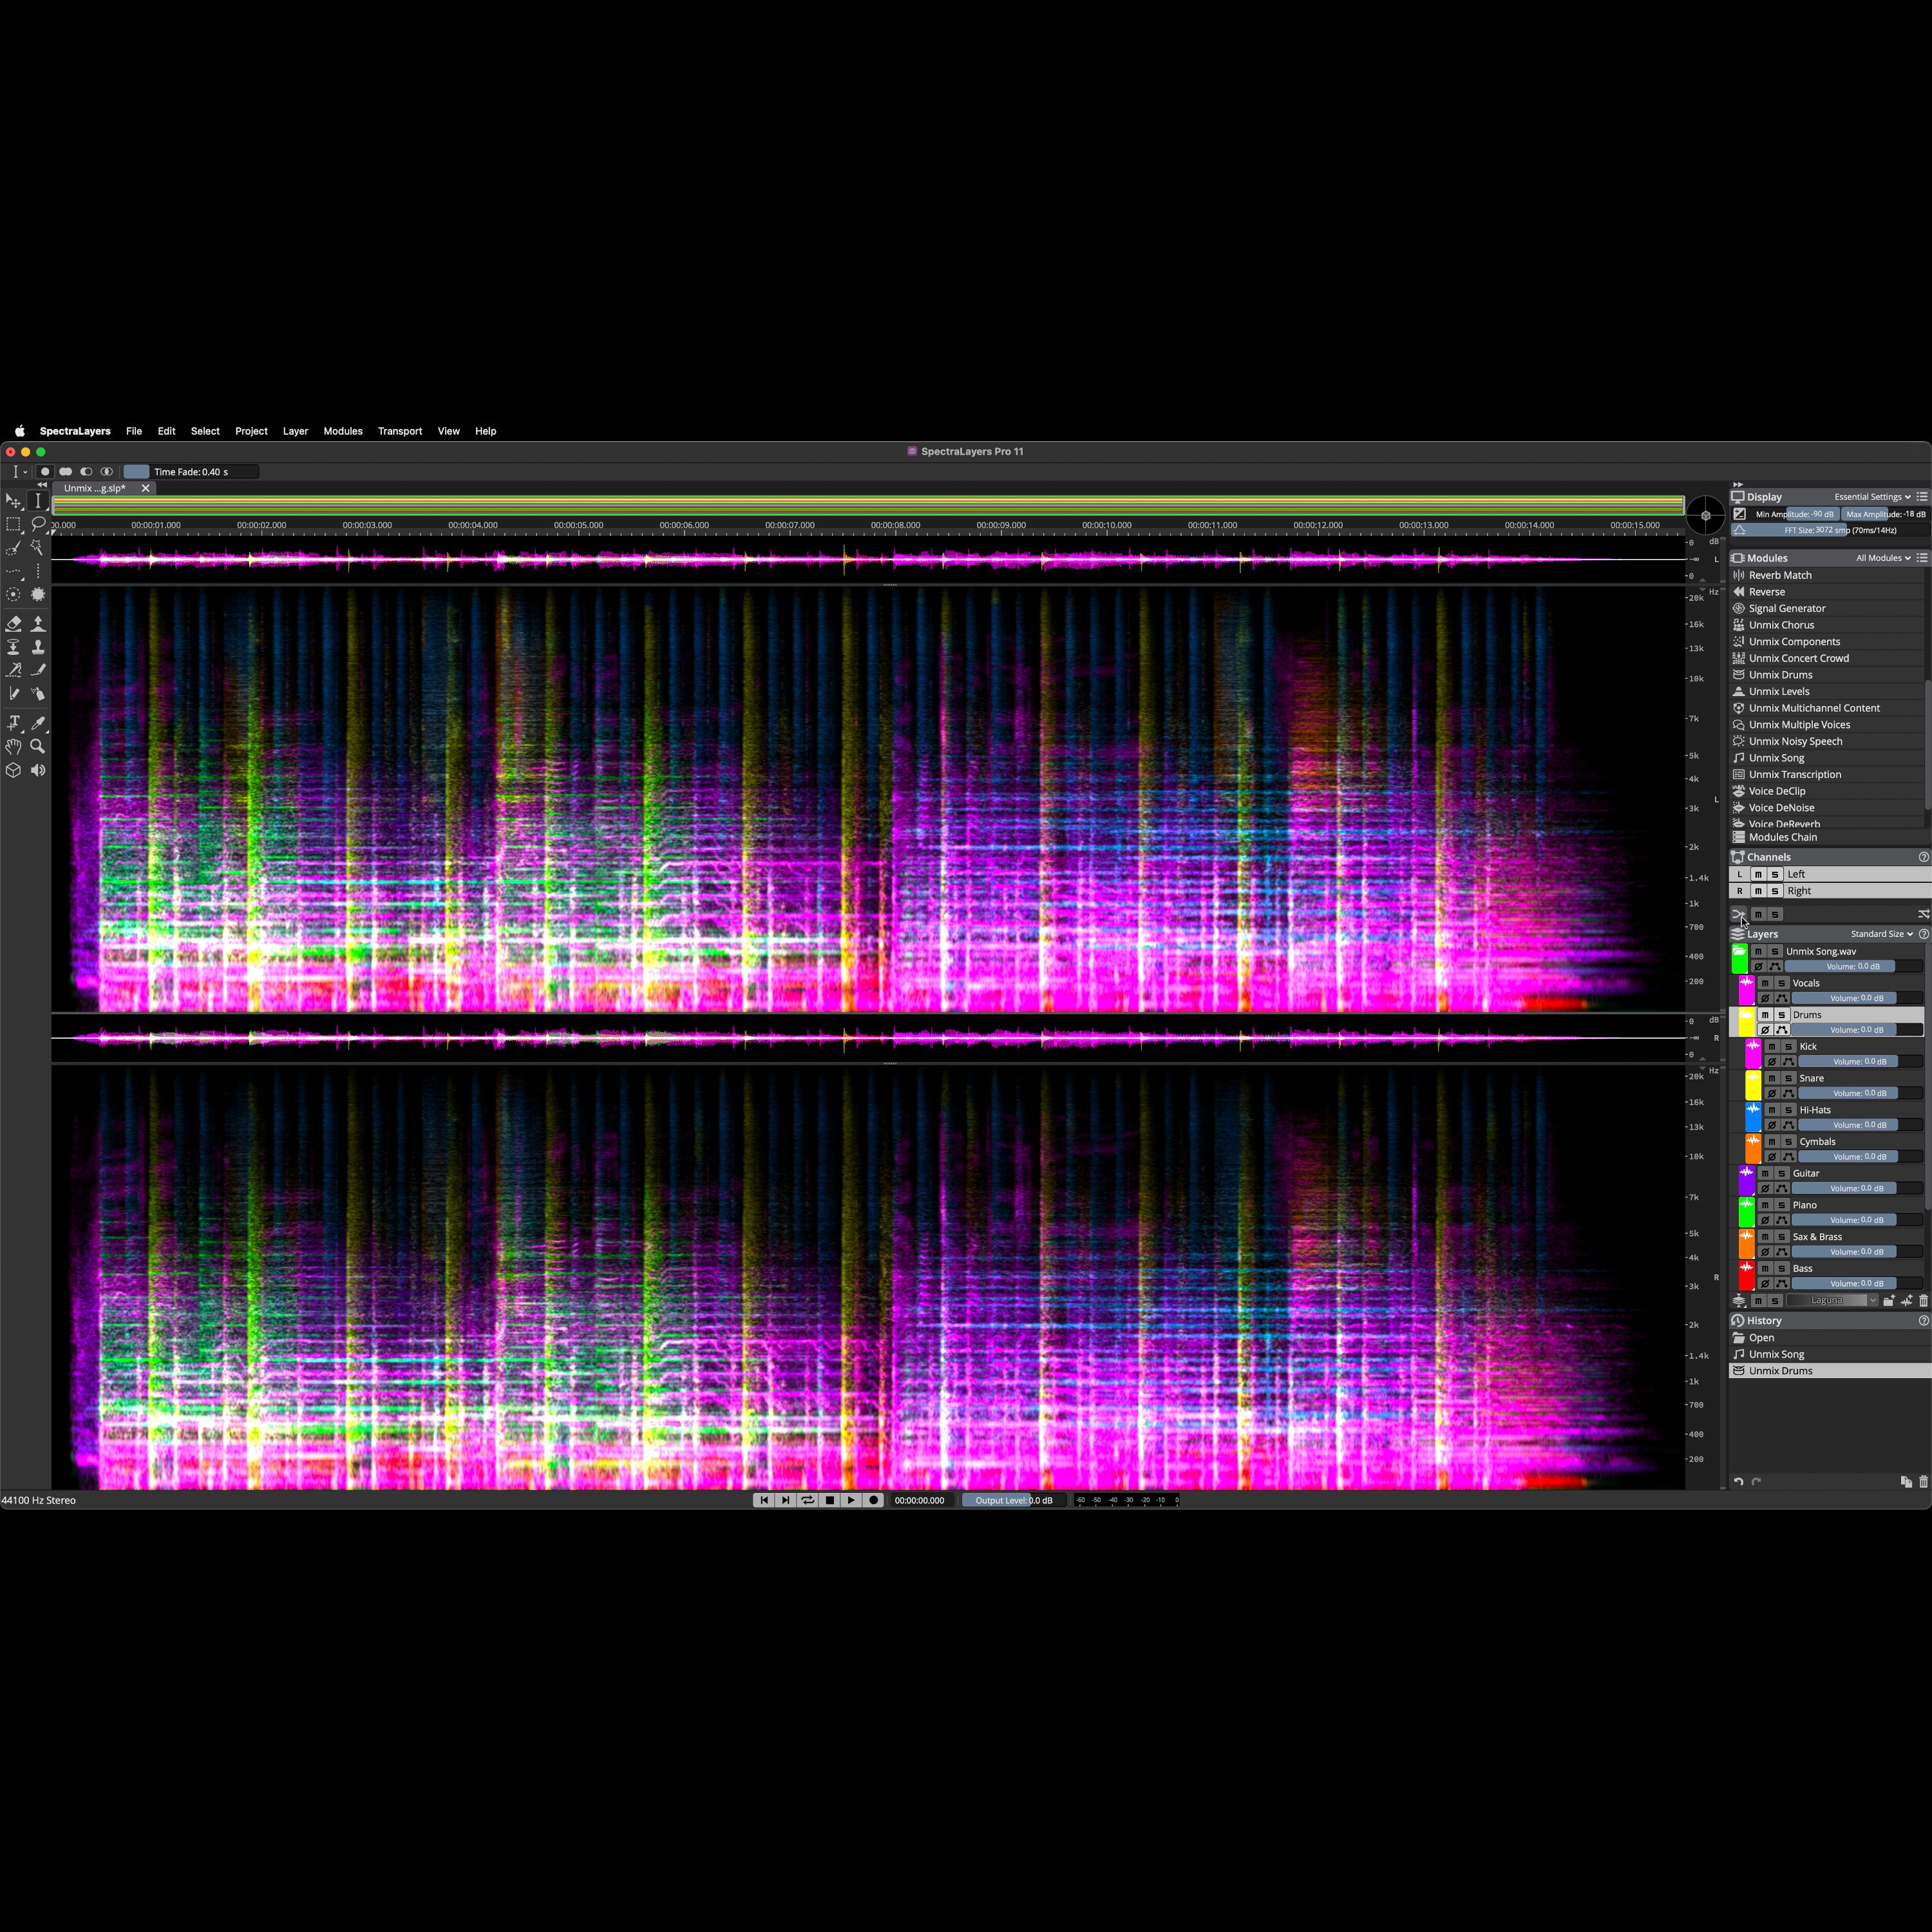Select the hand pan tool
This screenshot has width=1932, height=1932.
pyautogui.click(x=14, y=746)
